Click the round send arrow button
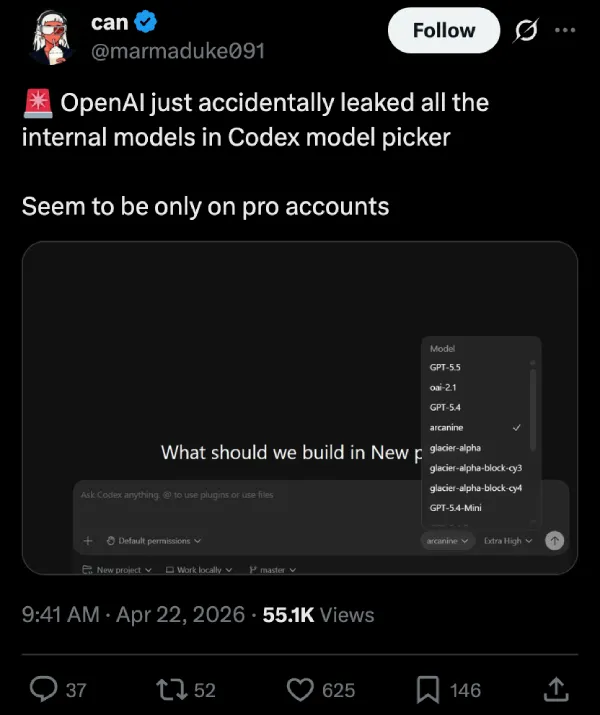 click(554, 541)
